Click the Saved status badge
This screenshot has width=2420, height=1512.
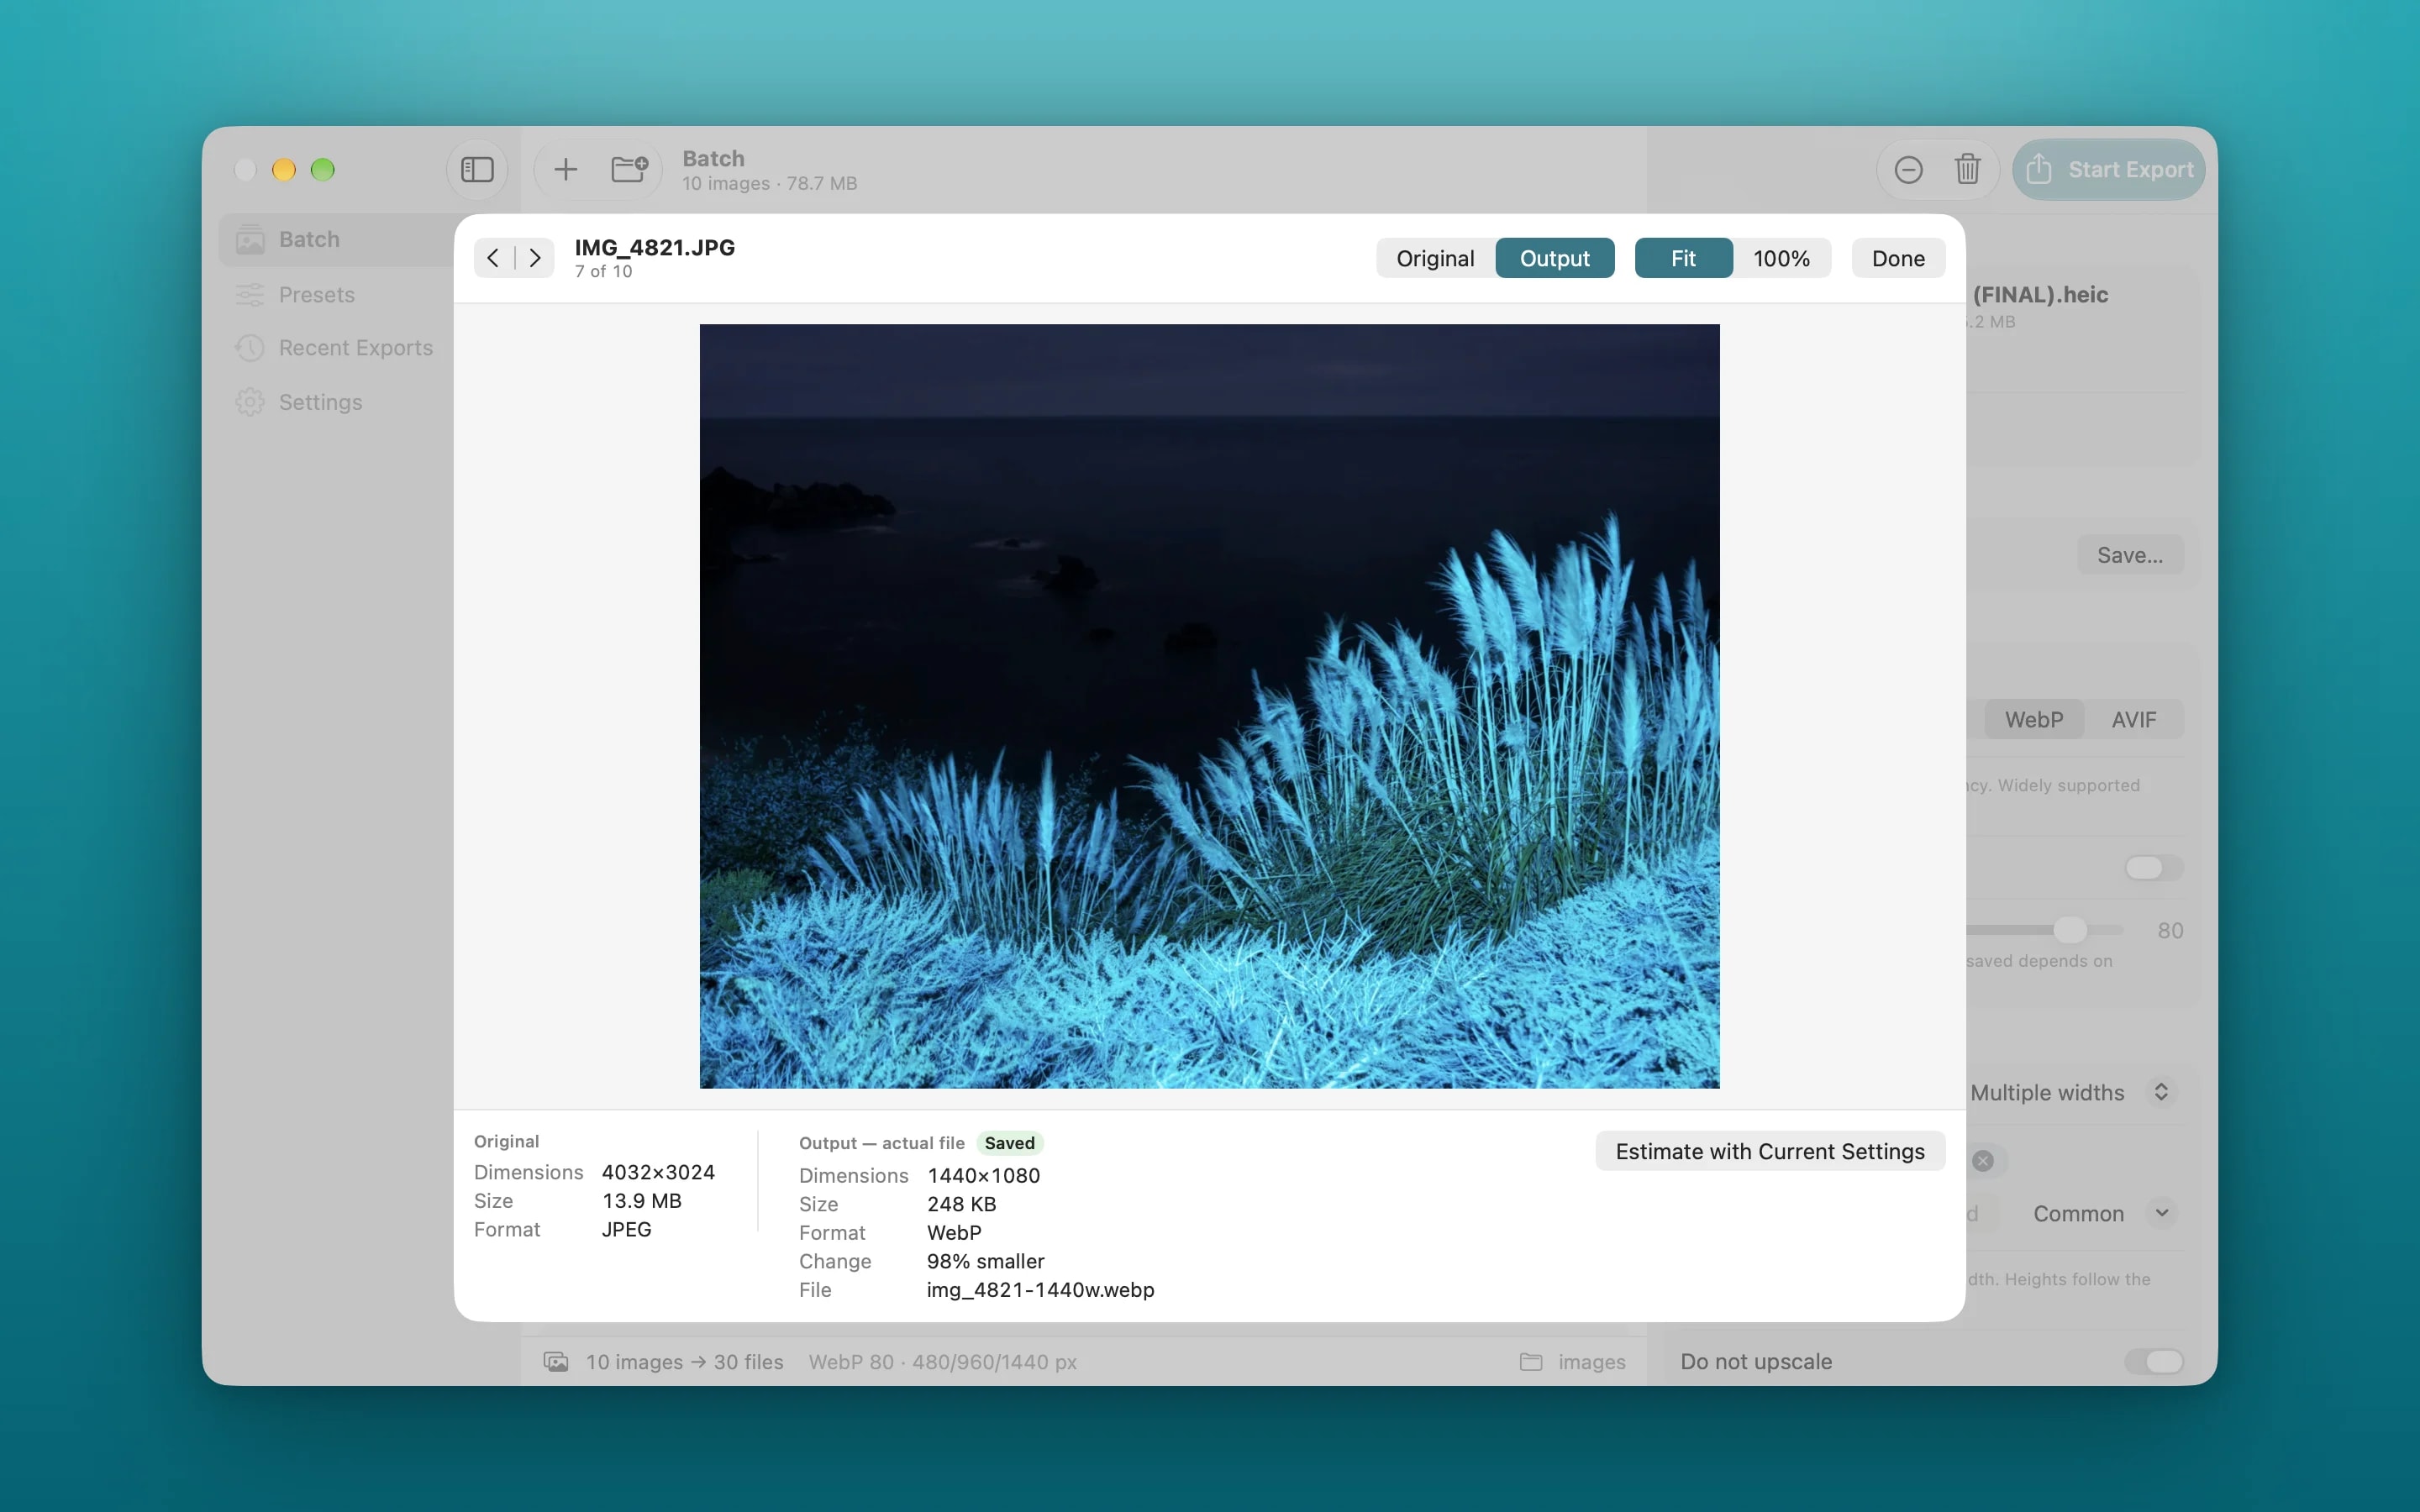[1009, 1143]
